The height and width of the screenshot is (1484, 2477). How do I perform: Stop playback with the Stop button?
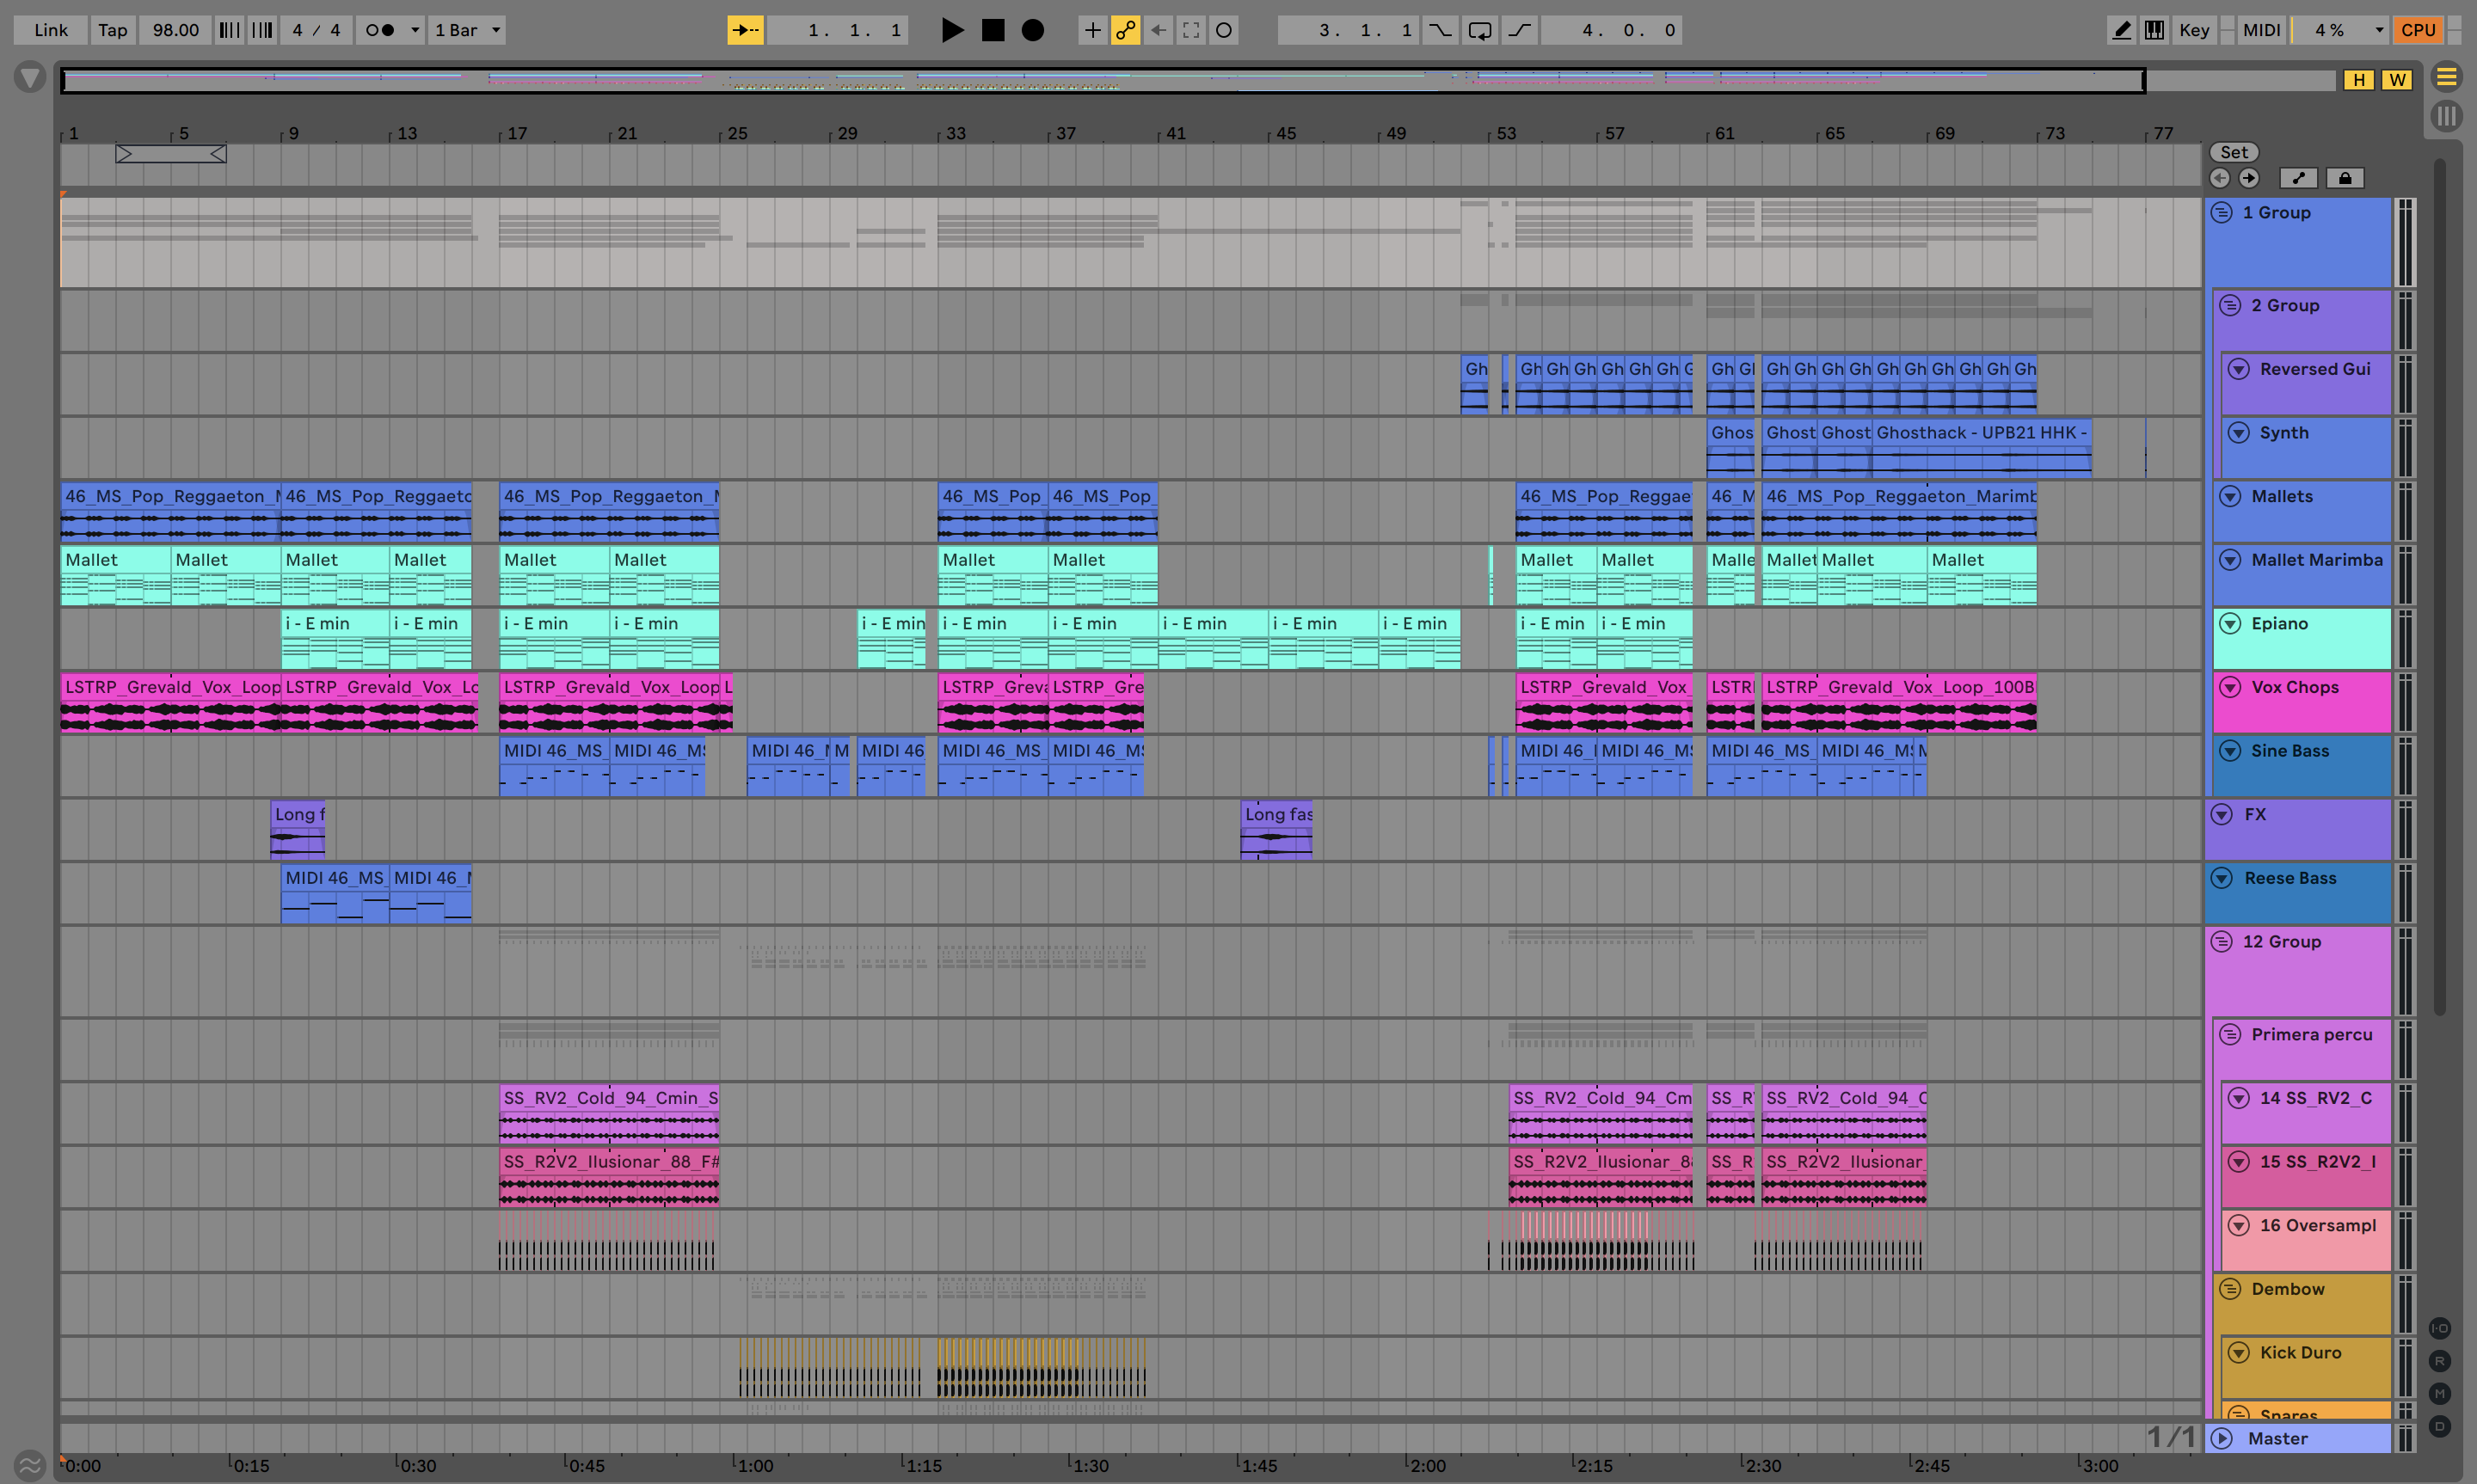pyautogui.click(x=993, y=30)
